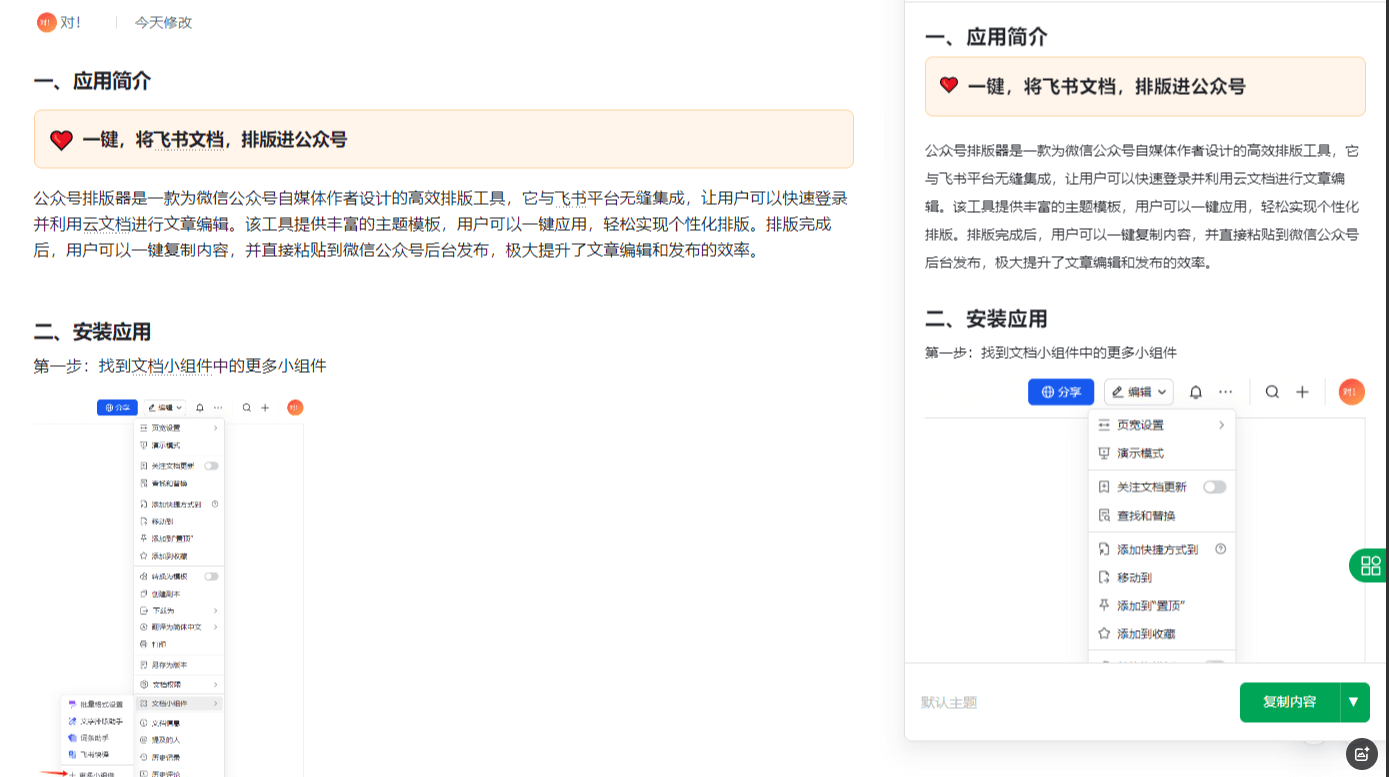Image resolution: width=1389 pixels, height=777 pixels.
Task: Toggle 关注文档更新 switch in right preview panel
Action: click(x=1214, y=487)
